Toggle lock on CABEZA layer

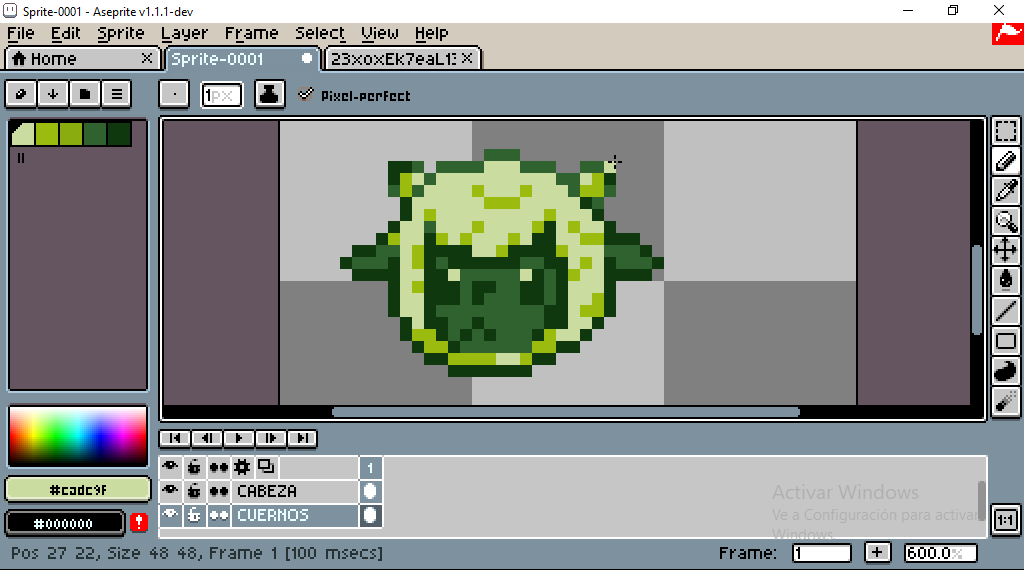tap(194, 491)
